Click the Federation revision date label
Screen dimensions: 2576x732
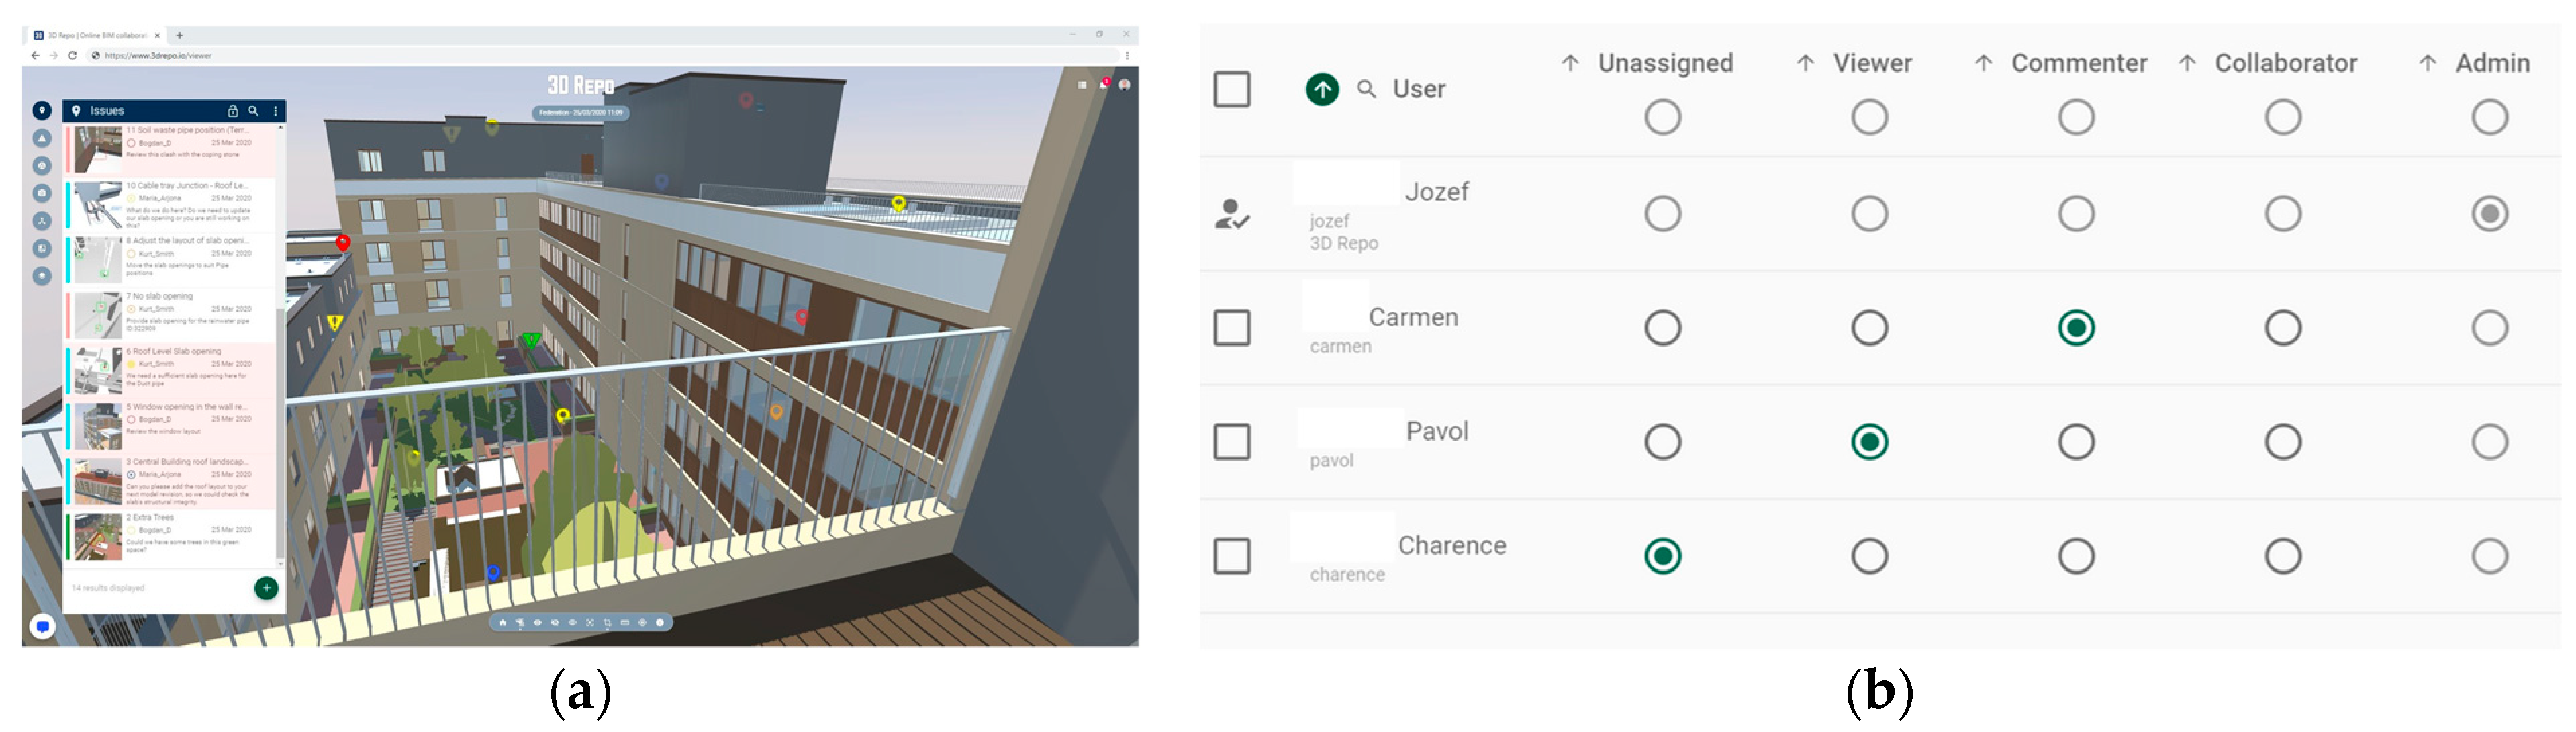click(x=581, y=113)
